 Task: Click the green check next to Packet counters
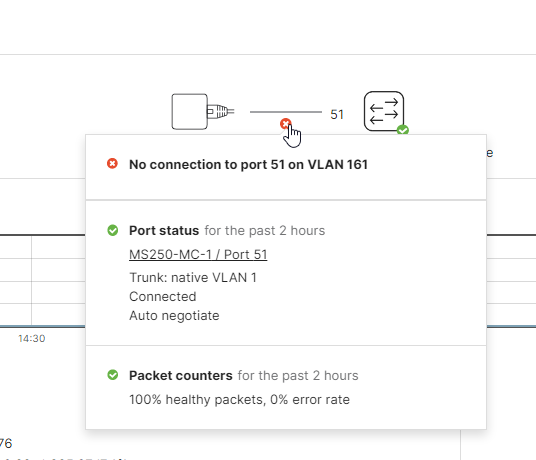[x=112, y=375]
